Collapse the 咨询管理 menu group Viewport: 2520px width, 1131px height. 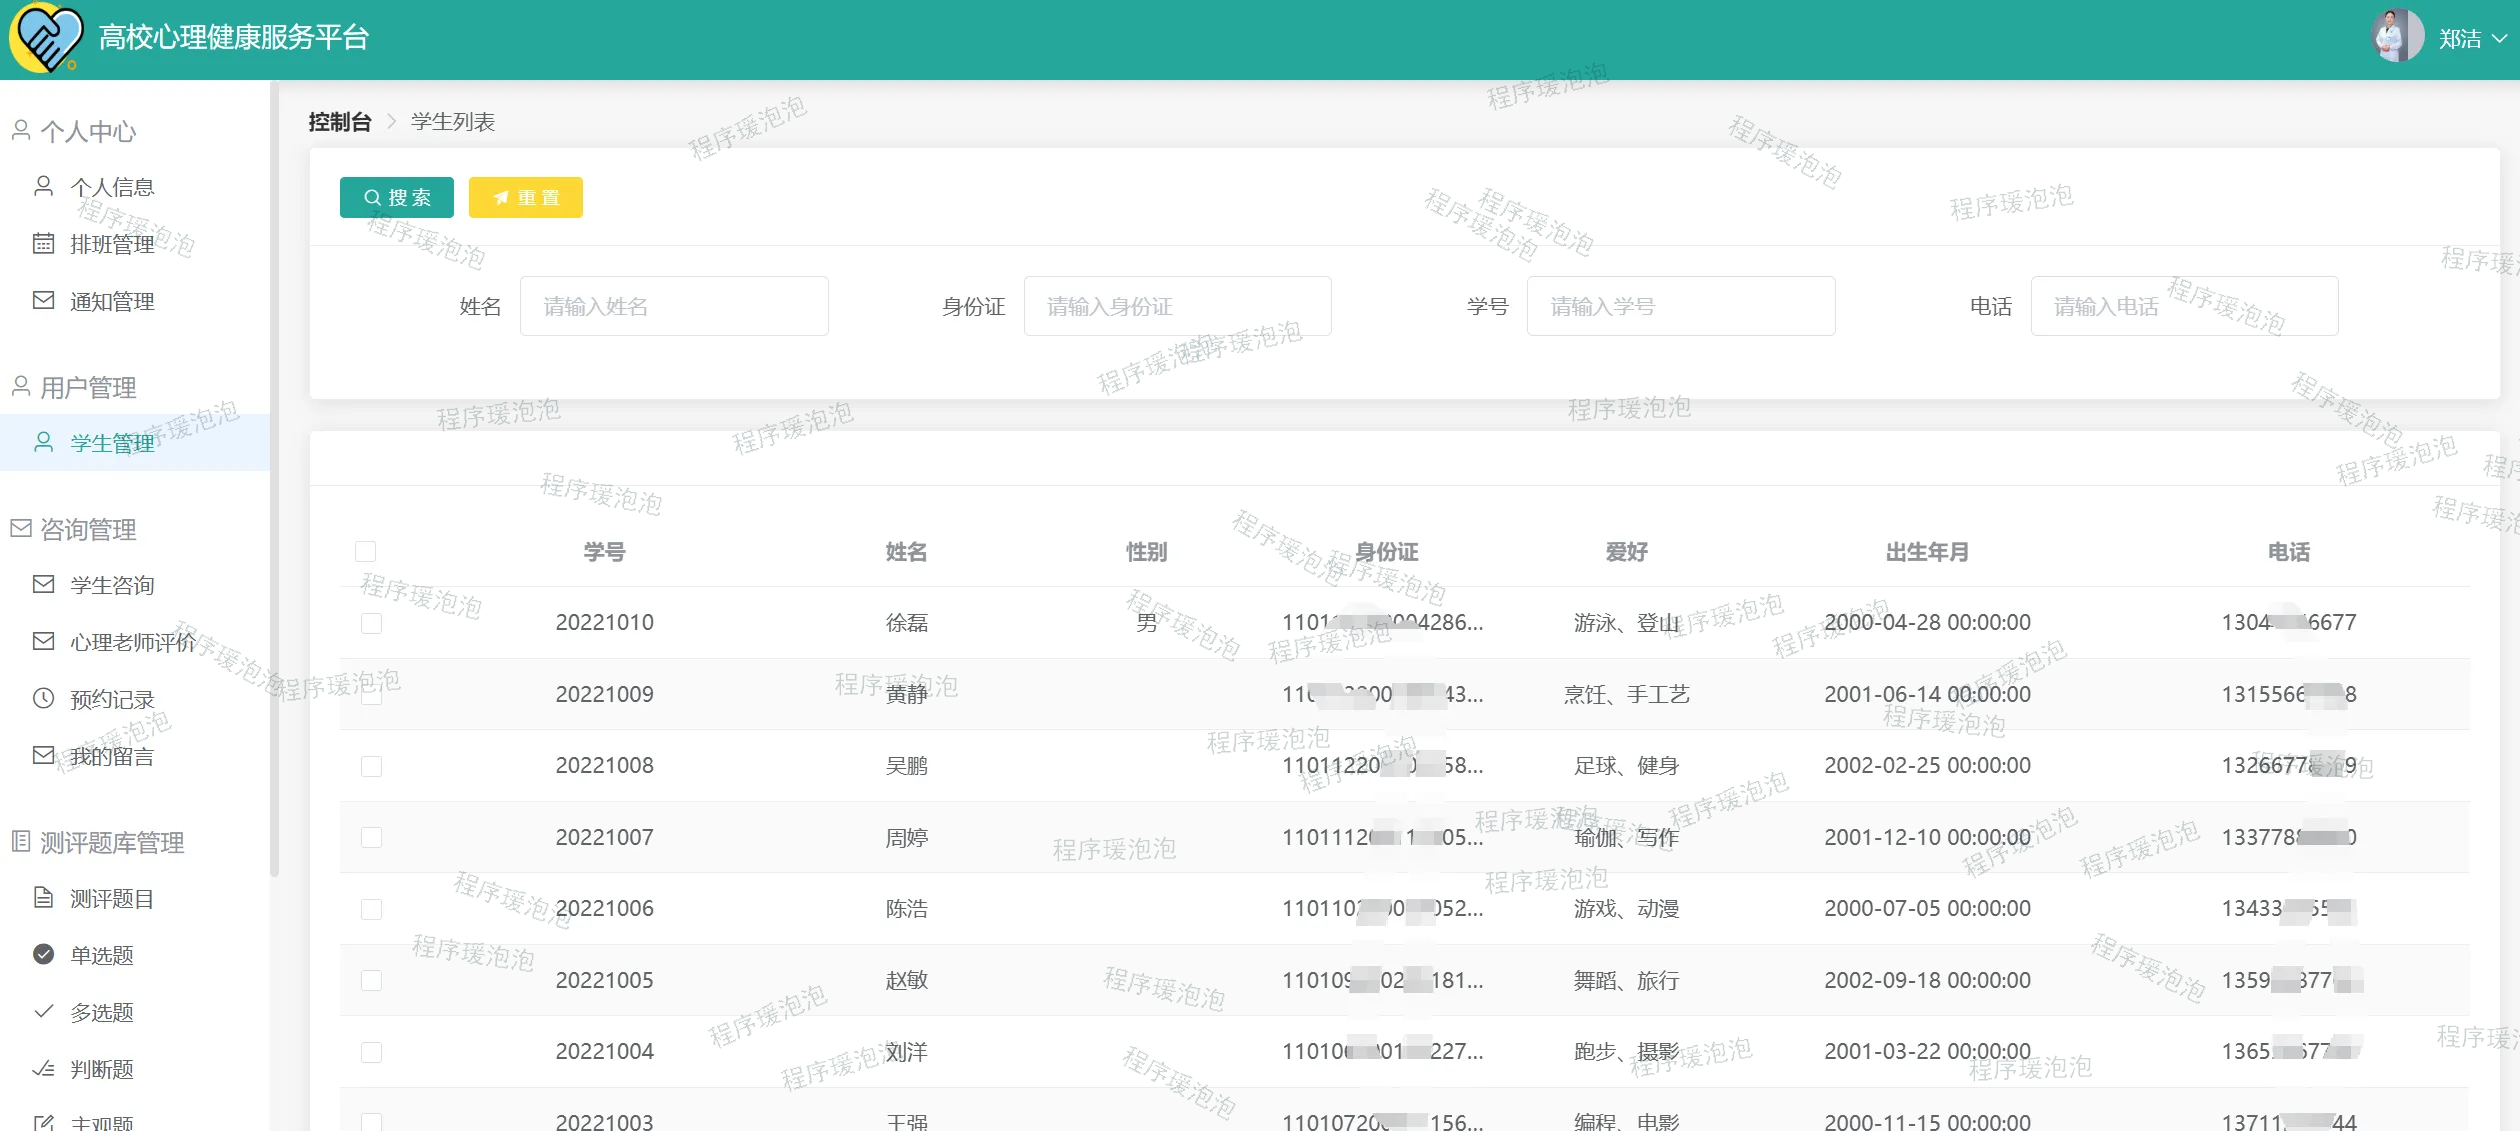[x=88, y=529]
